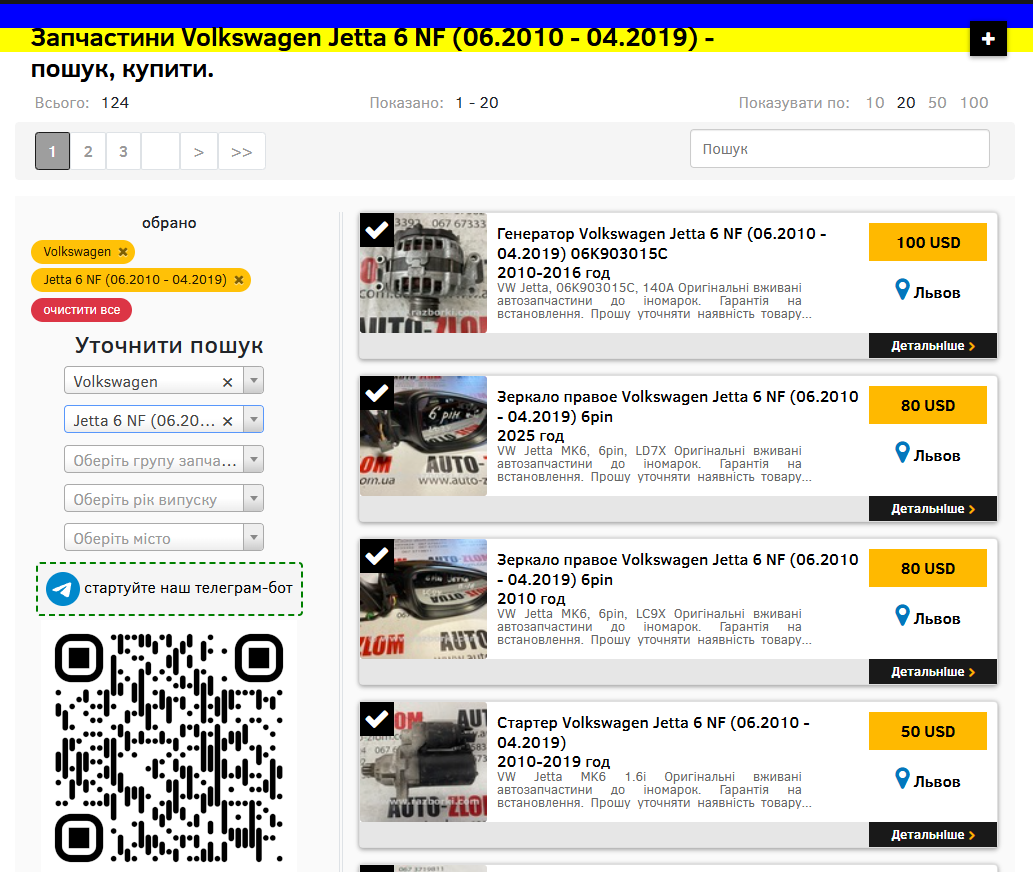Click the 80 USD price on 2010 год mirror

[x=928, y=568]
